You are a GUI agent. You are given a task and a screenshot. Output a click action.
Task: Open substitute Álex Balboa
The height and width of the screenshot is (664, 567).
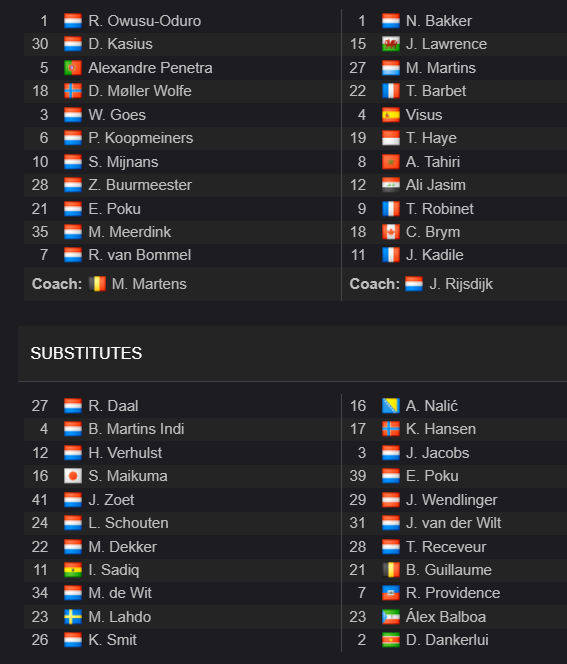coord(445,617)
